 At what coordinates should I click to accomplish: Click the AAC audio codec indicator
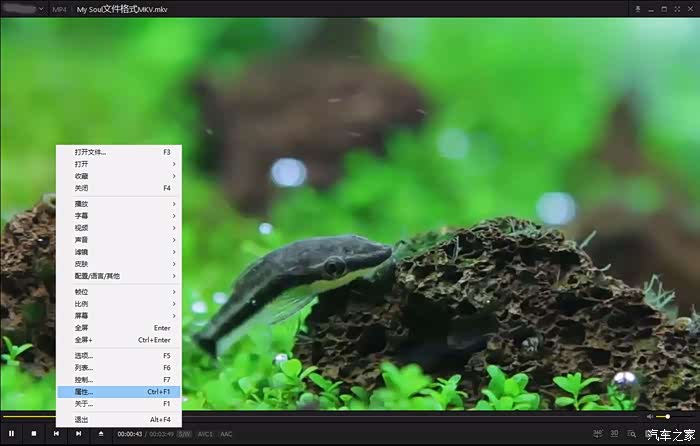point(226,434)
